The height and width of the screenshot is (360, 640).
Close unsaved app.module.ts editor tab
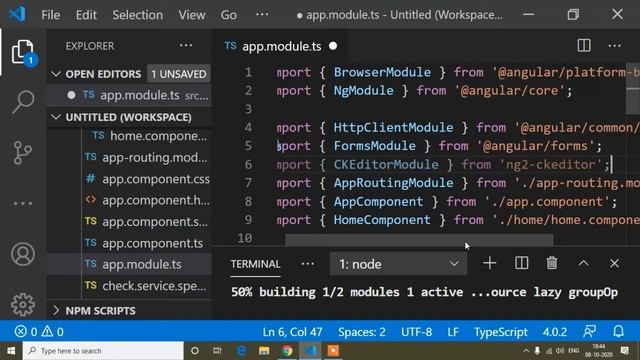click(x=333, y=46)
